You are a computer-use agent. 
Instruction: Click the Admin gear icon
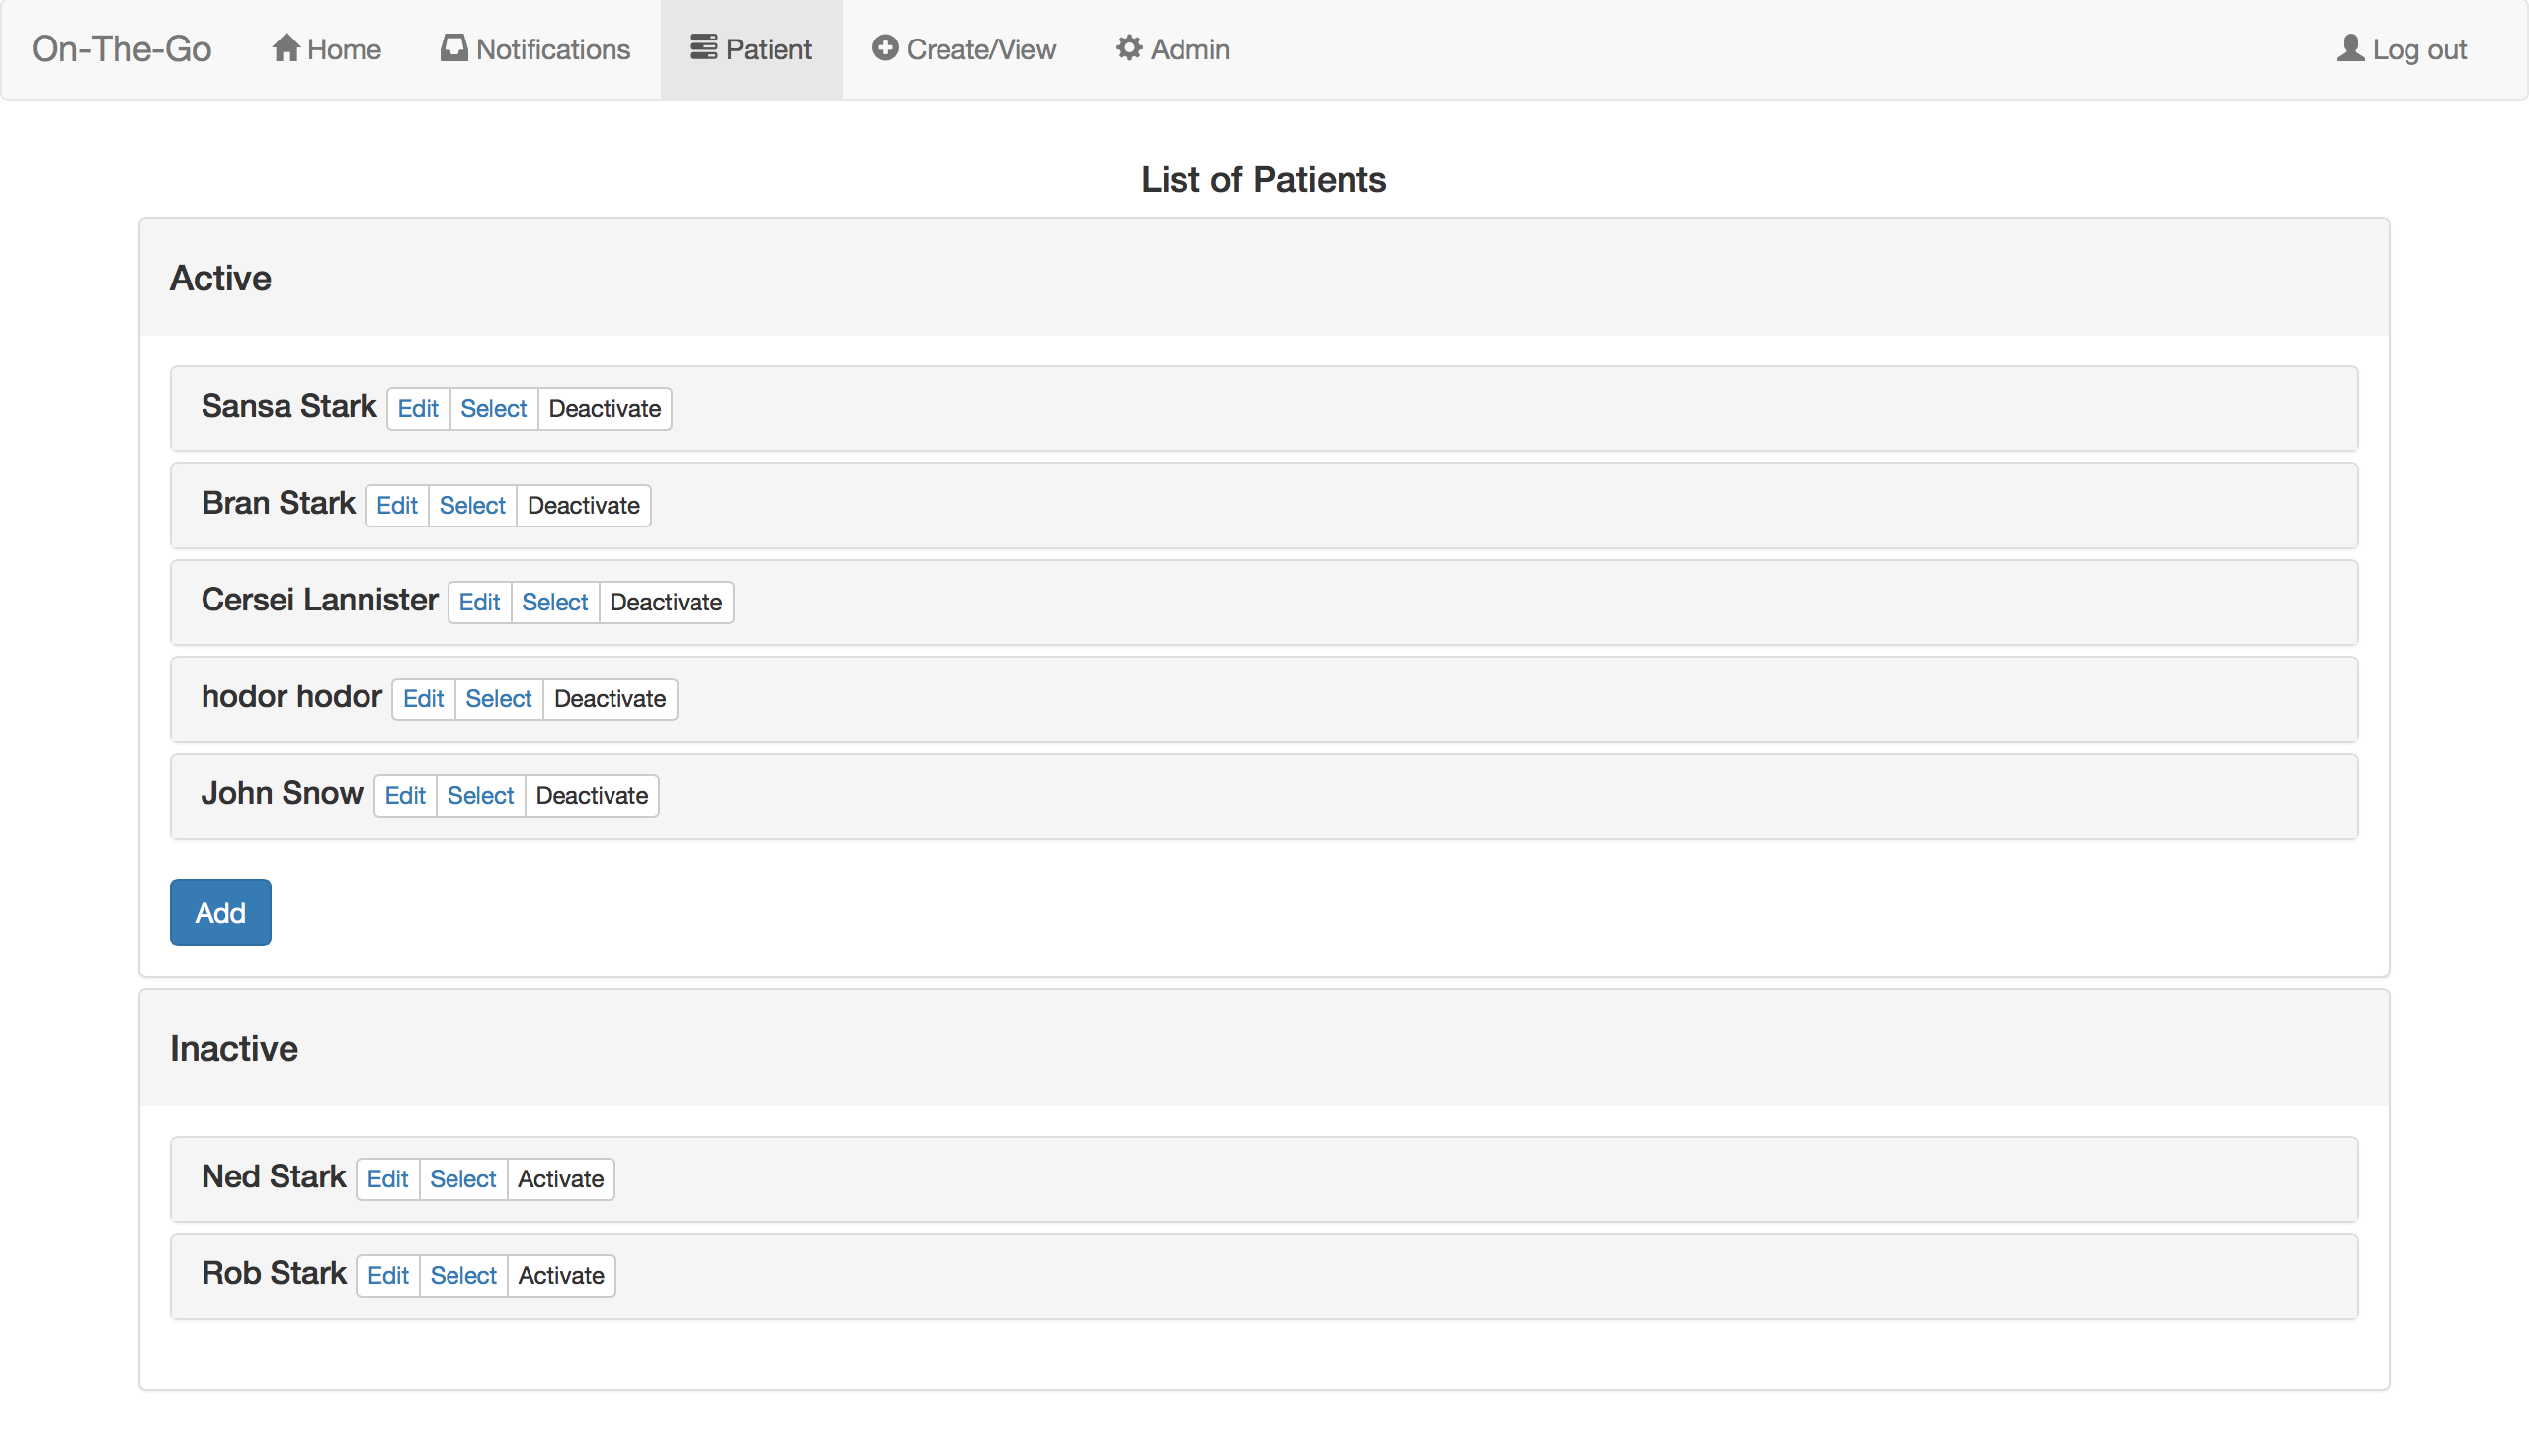[1129, 48]
